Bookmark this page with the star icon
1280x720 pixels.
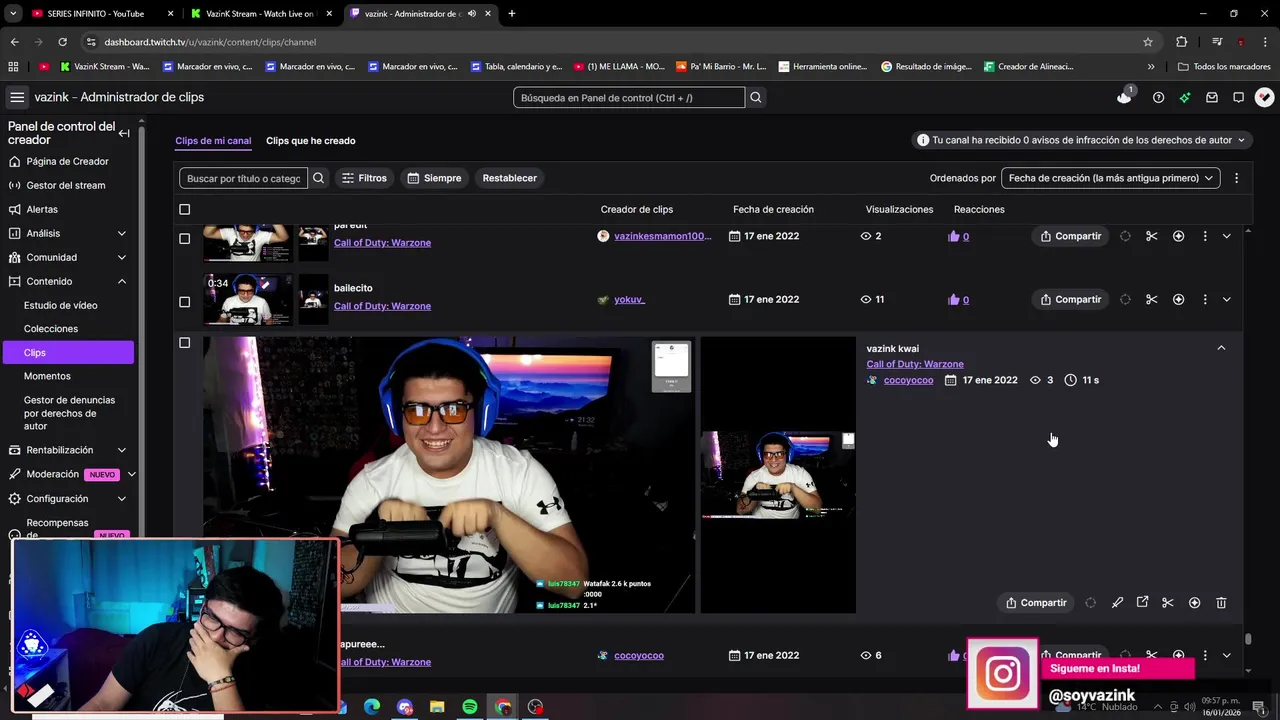tap(1148, 42)
